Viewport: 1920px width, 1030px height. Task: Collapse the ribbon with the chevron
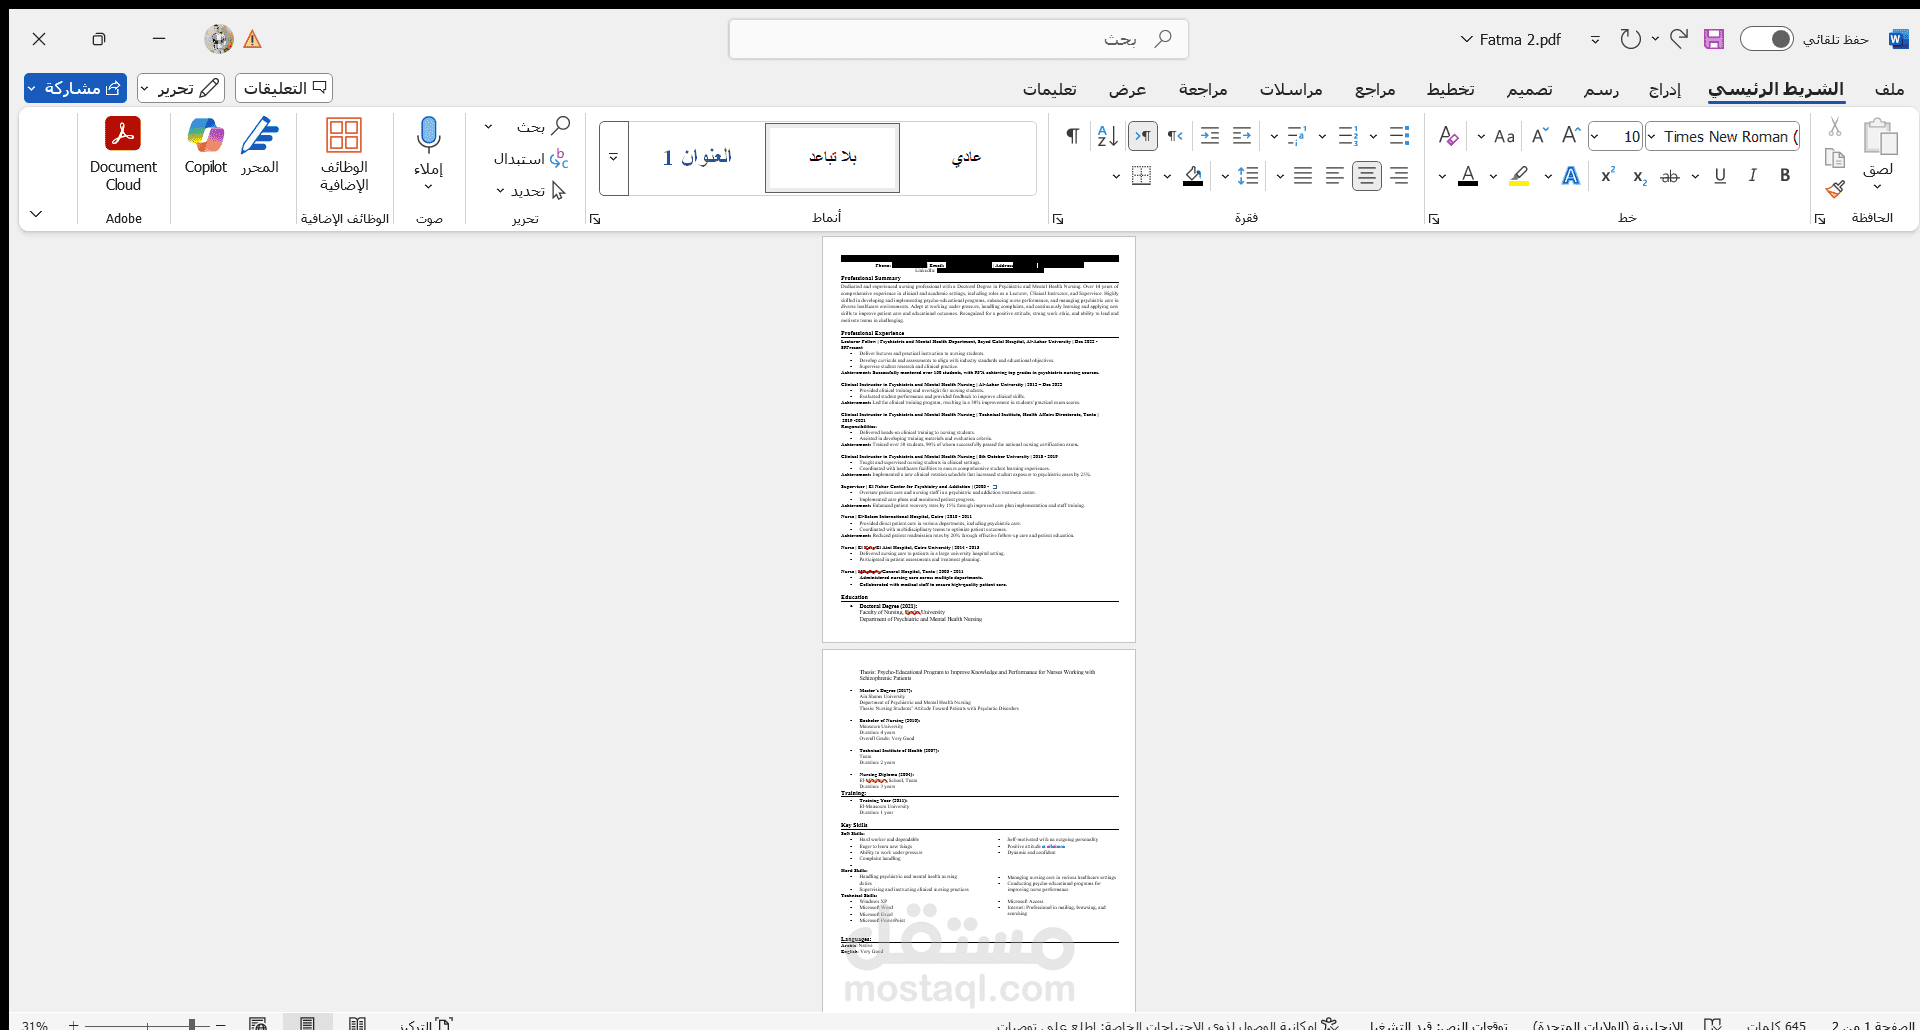click(x=36, y=214)
